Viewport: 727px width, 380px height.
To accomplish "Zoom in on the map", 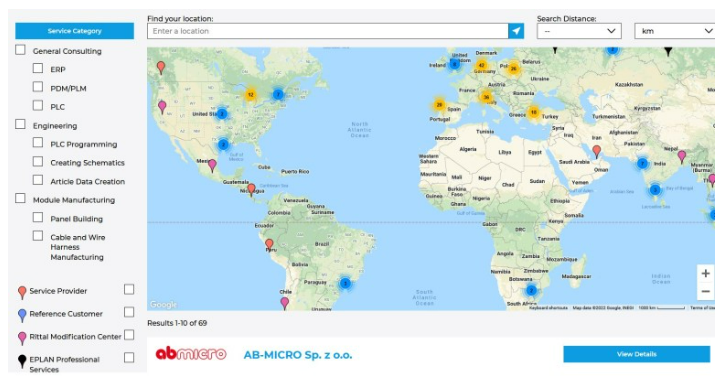I will coord(705,273).
